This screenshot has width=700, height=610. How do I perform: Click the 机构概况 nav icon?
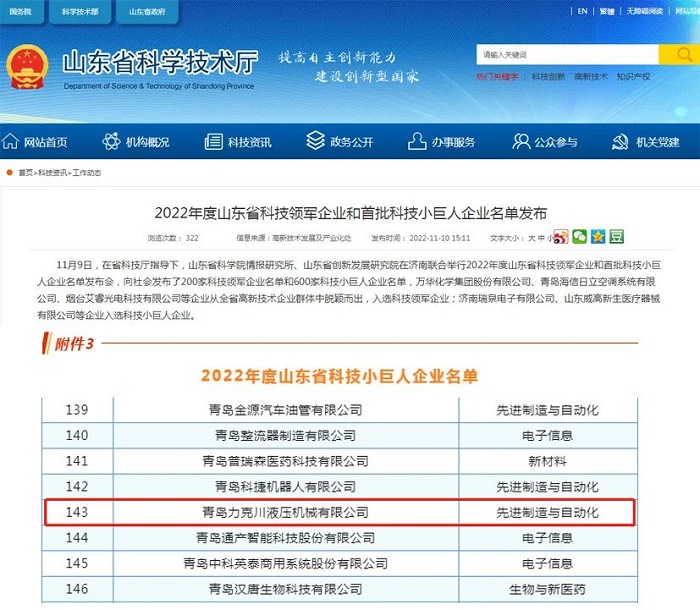pyautogui.click(x=111, y=142)
